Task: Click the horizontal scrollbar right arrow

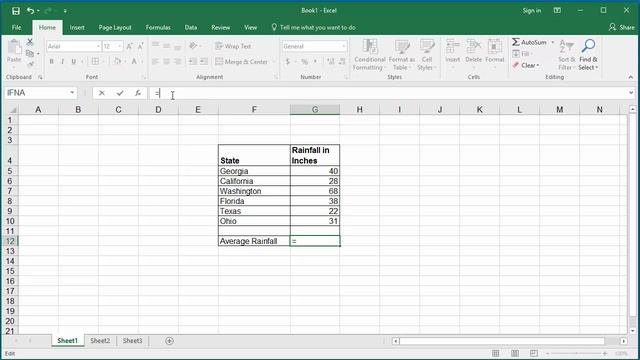Action: coord(624,341)
